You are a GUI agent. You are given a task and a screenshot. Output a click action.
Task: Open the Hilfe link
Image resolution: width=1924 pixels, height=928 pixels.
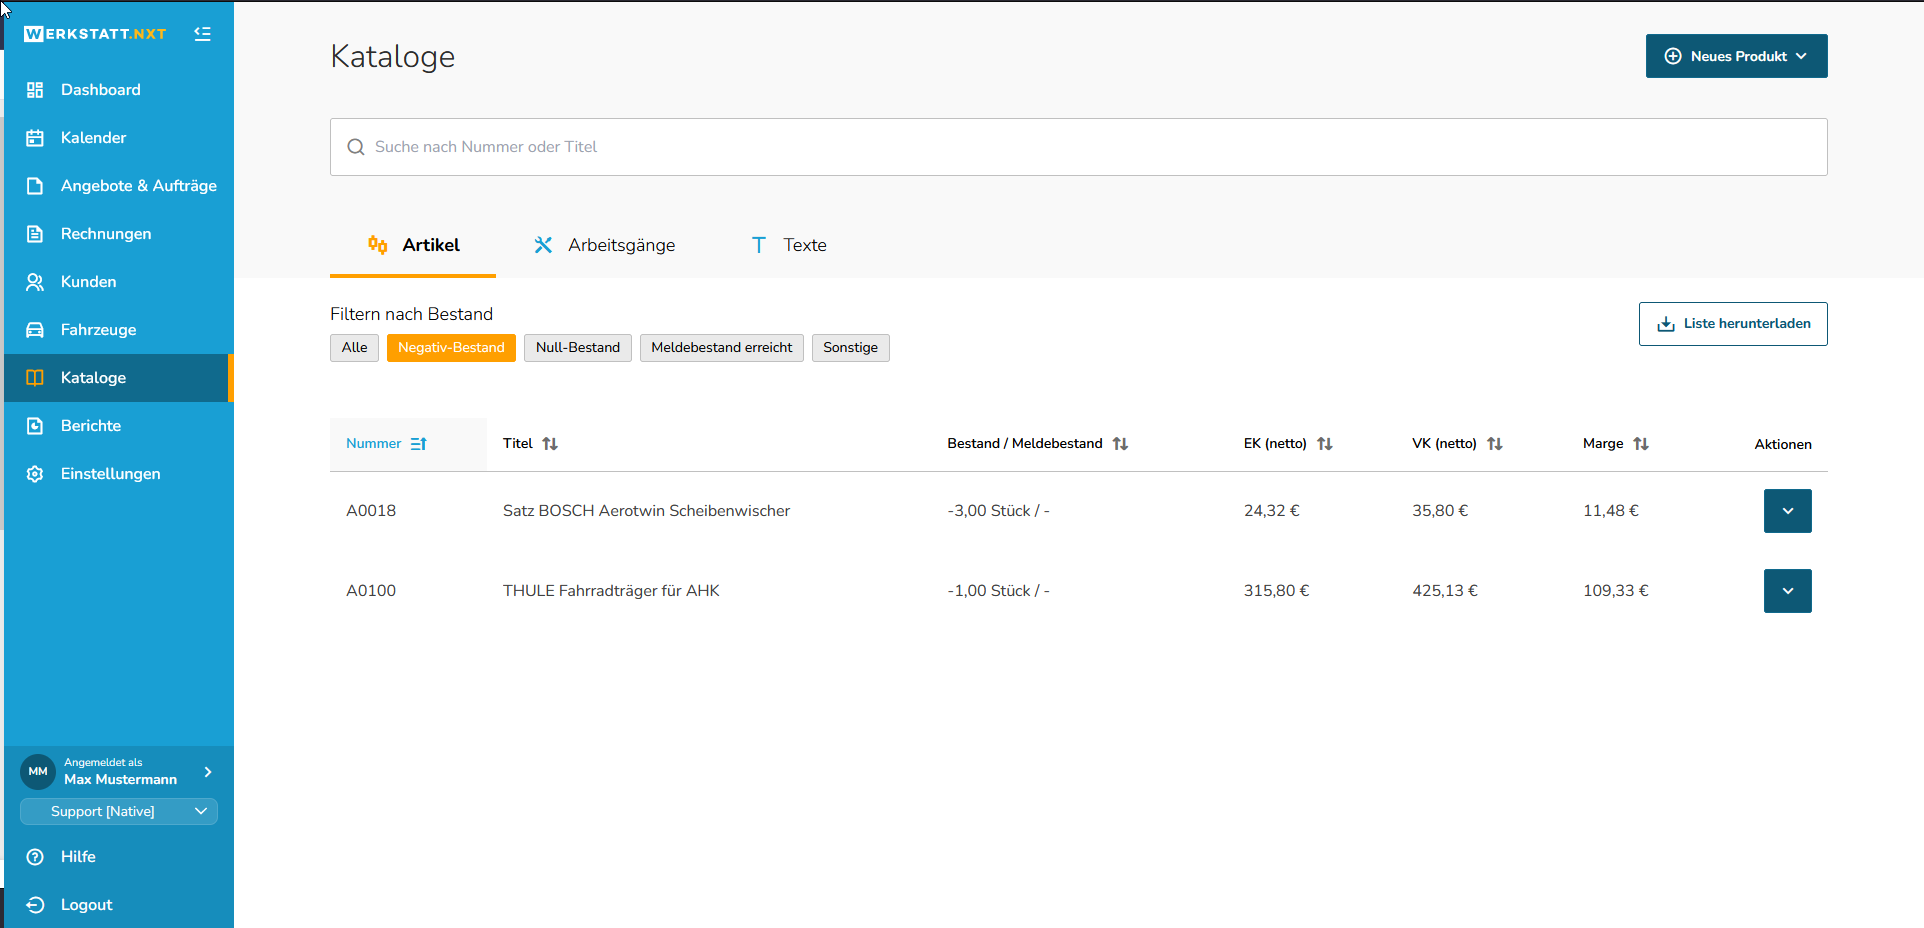(119, 857)
